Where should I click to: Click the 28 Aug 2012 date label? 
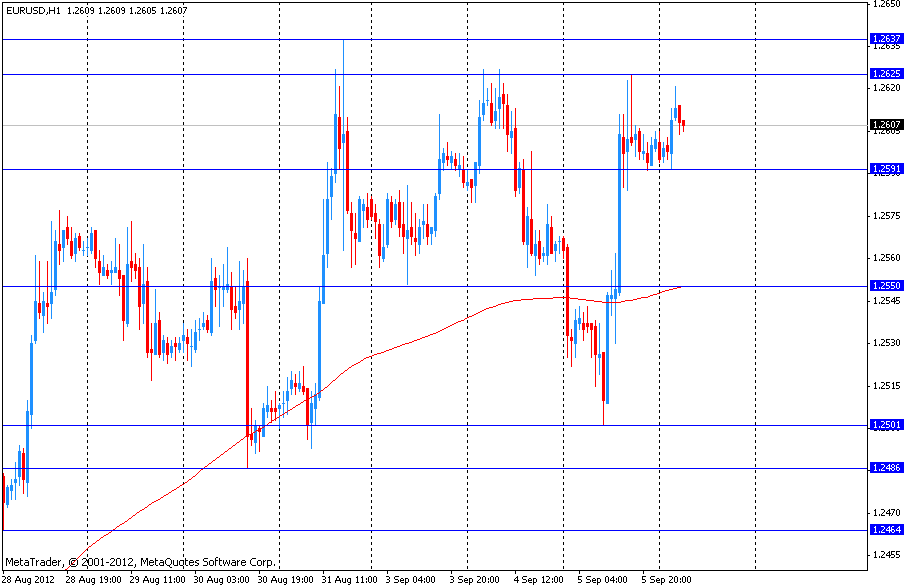(29, 579)
